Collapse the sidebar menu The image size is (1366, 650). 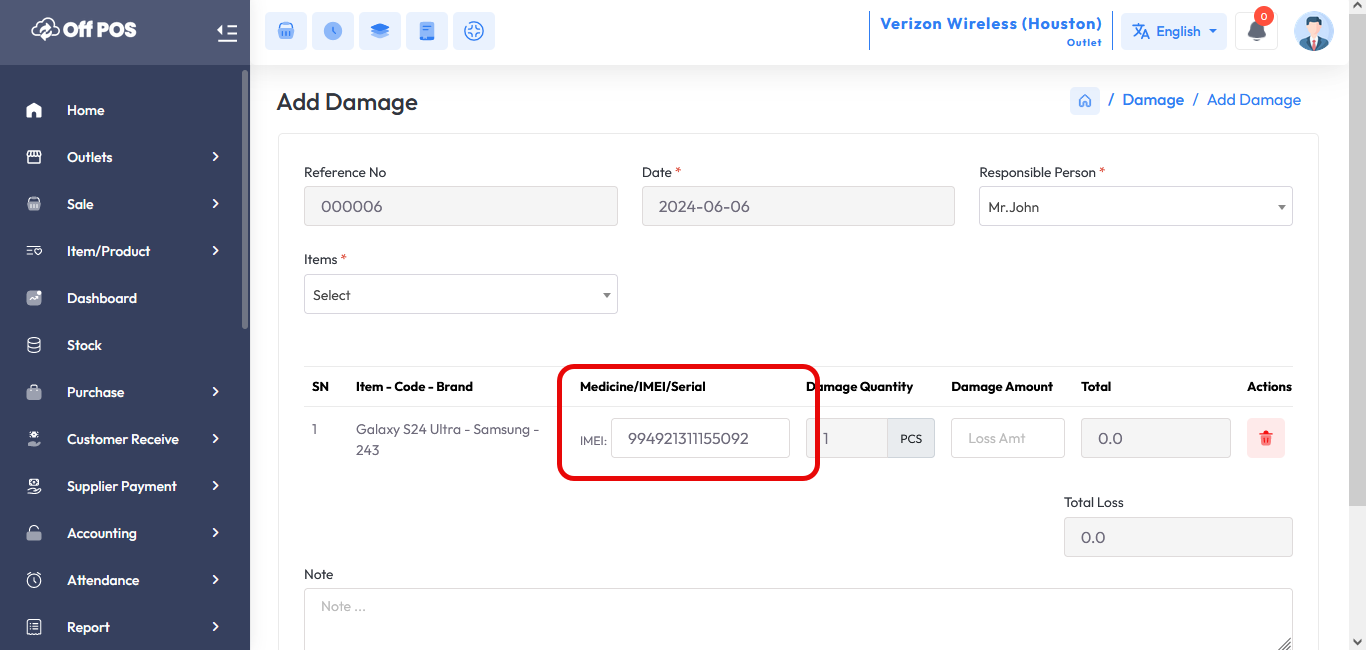pyautogui.click(x=227, y=32)
